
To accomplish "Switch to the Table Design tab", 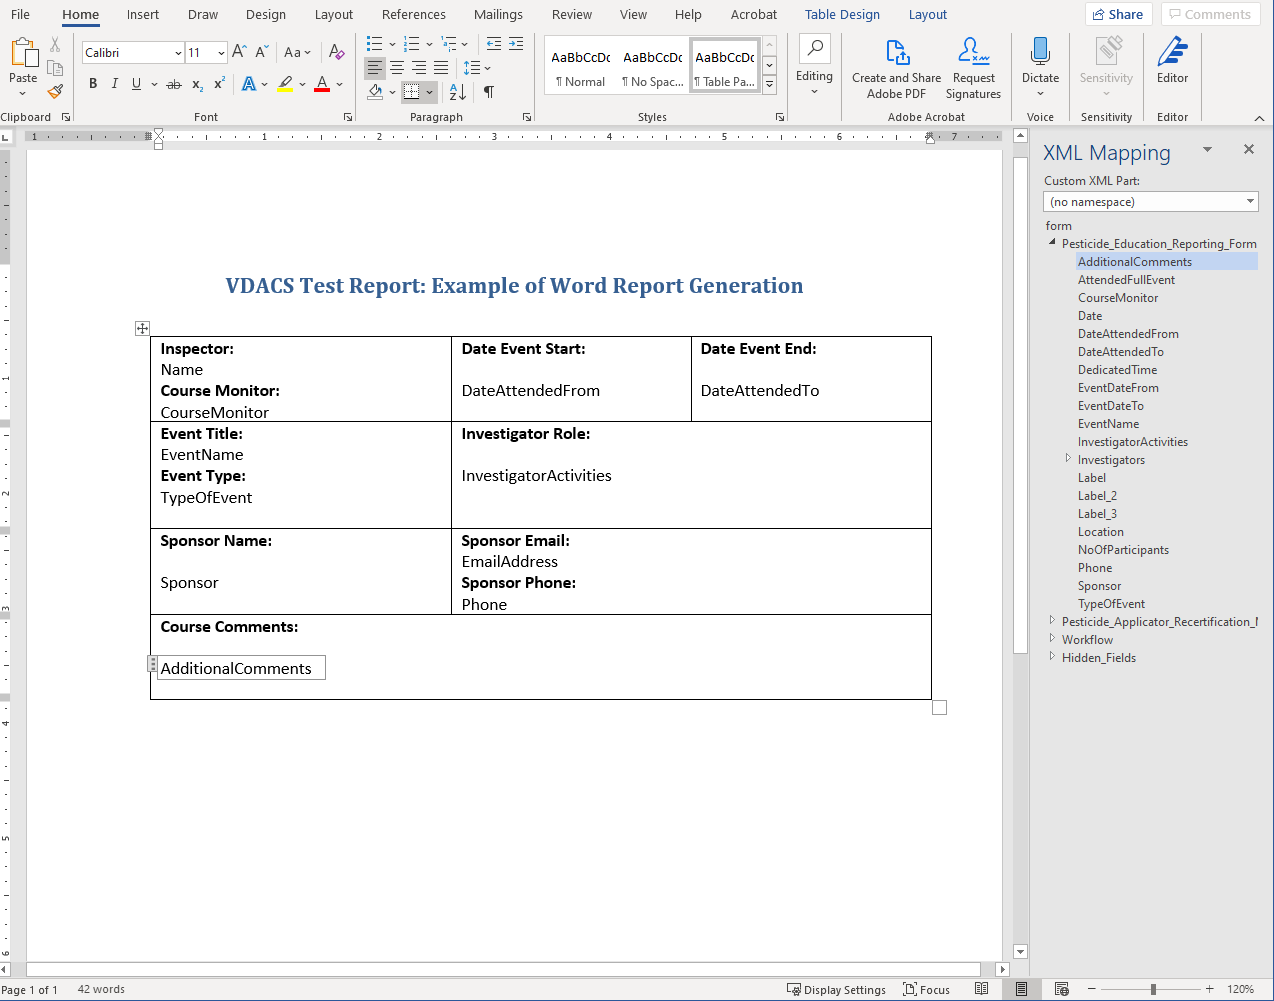I will pos(842,15).
